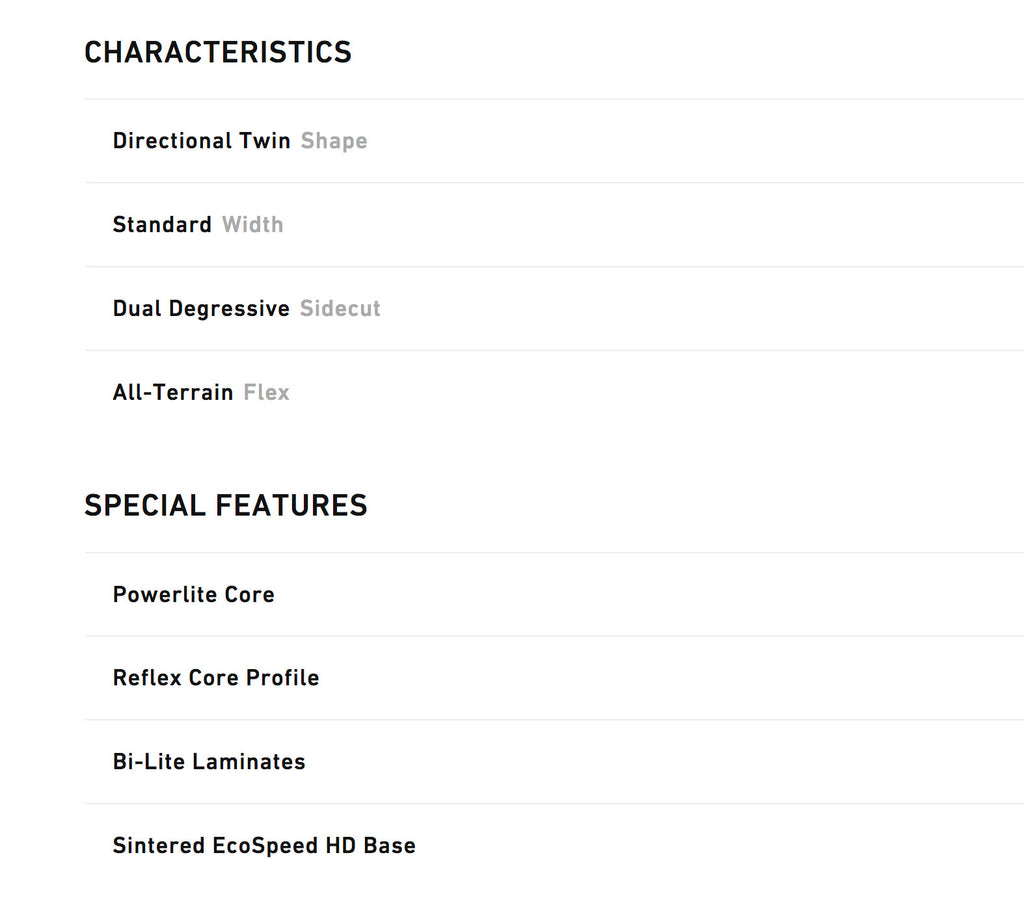Select the Directional Twin shape value
Image resolution: width=1024 pixels, height=909 pixels.
tap(201, 141)
